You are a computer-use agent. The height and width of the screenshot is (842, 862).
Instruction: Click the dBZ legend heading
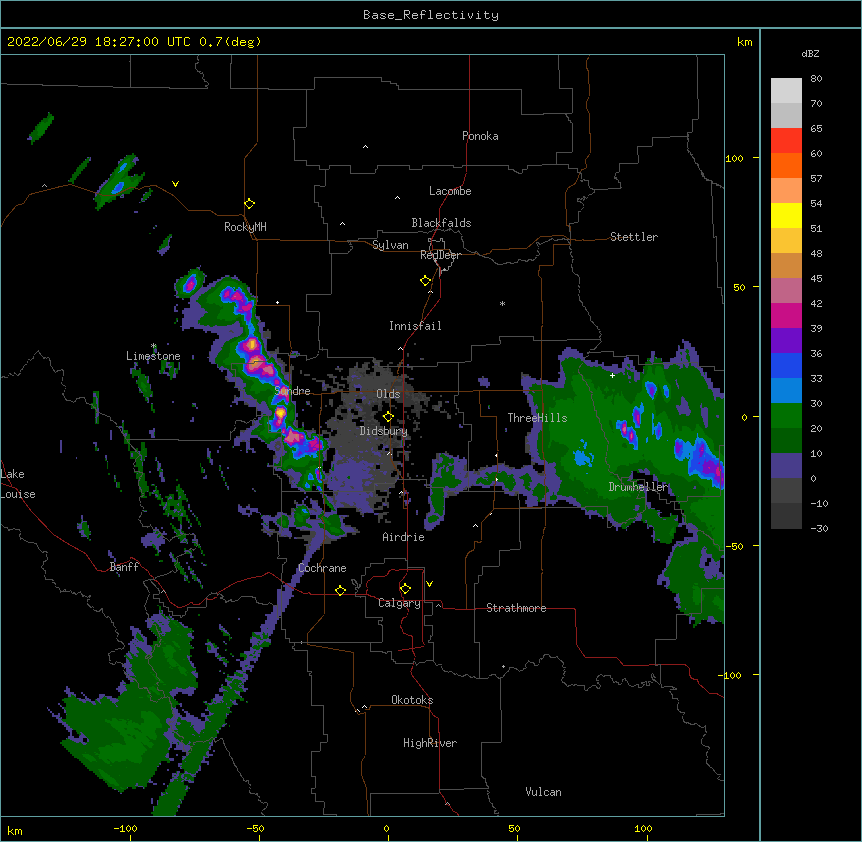tap(810, 54)
